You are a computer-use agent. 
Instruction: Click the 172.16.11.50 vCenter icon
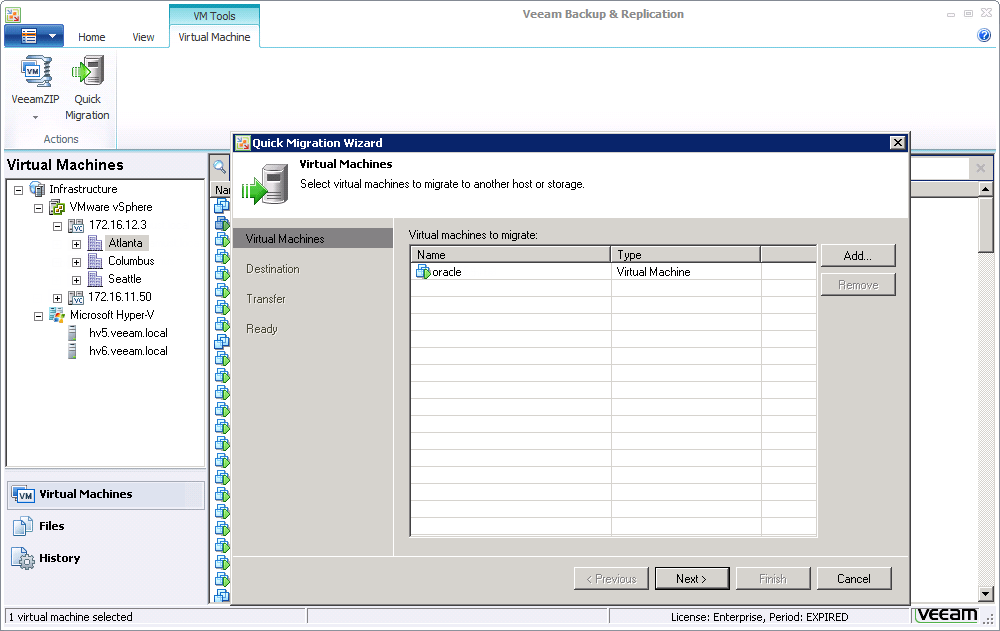[76, 297]
